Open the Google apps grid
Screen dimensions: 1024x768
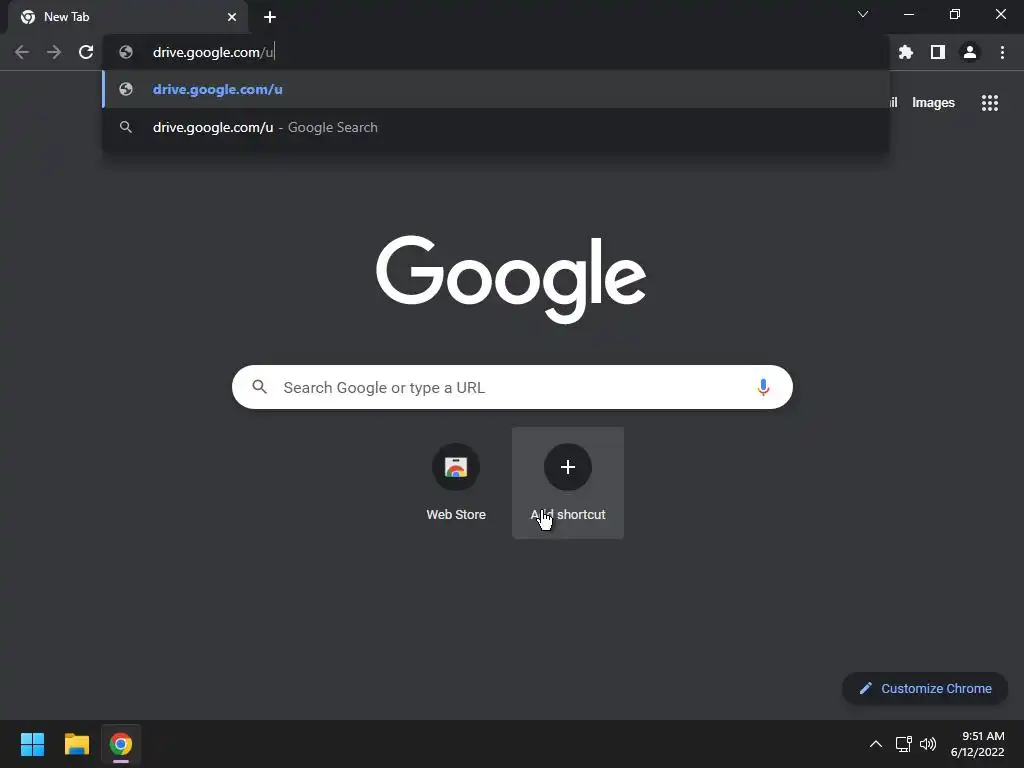pos(990,103)
